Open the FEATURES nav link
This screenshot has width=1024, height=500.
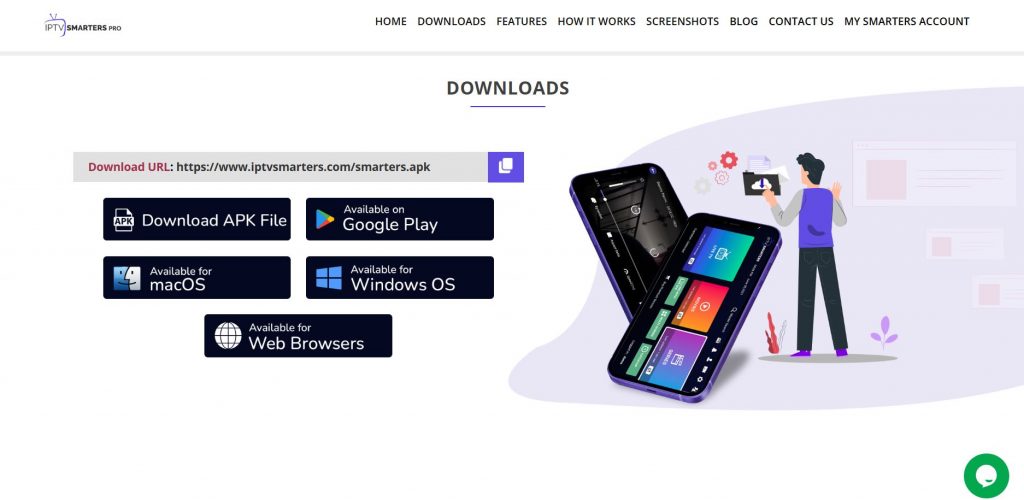[x=521, y=22]
